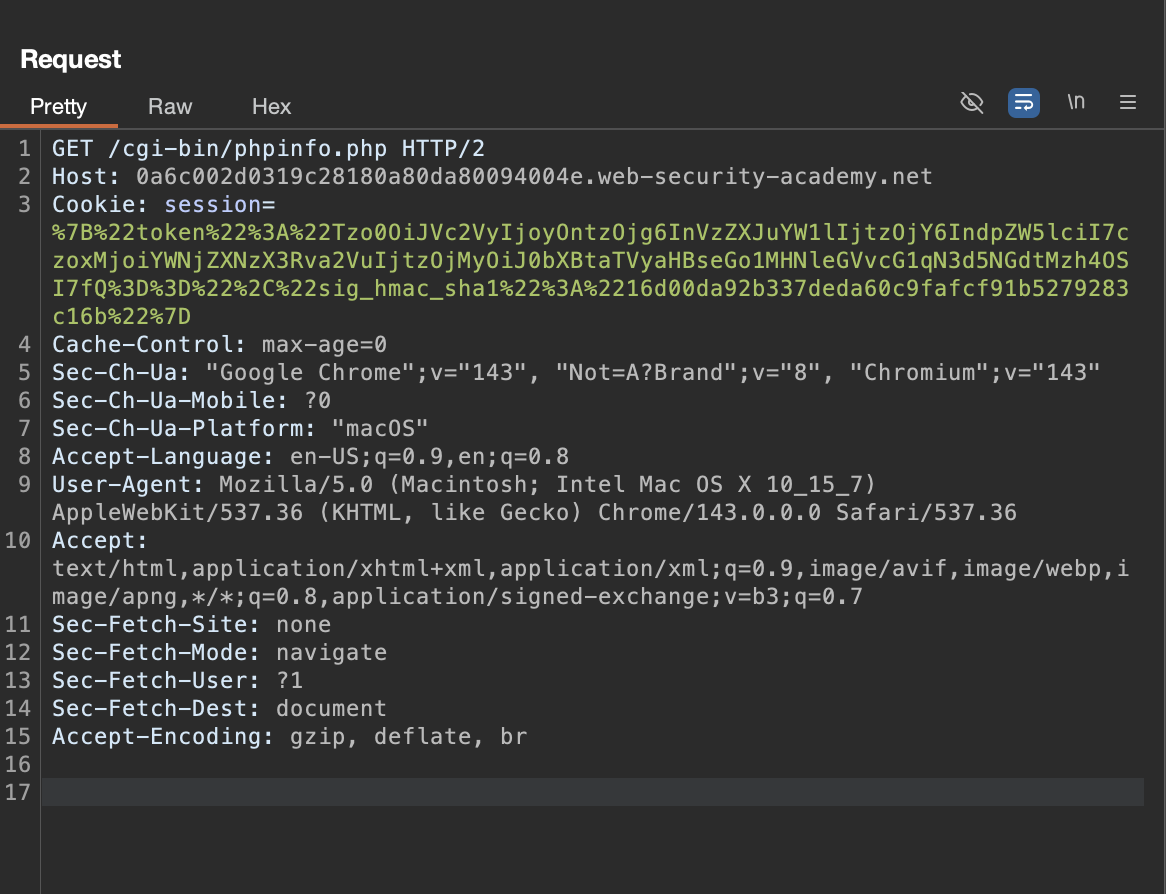Toggle the \n non-printable characters button

coord(1076,102)
